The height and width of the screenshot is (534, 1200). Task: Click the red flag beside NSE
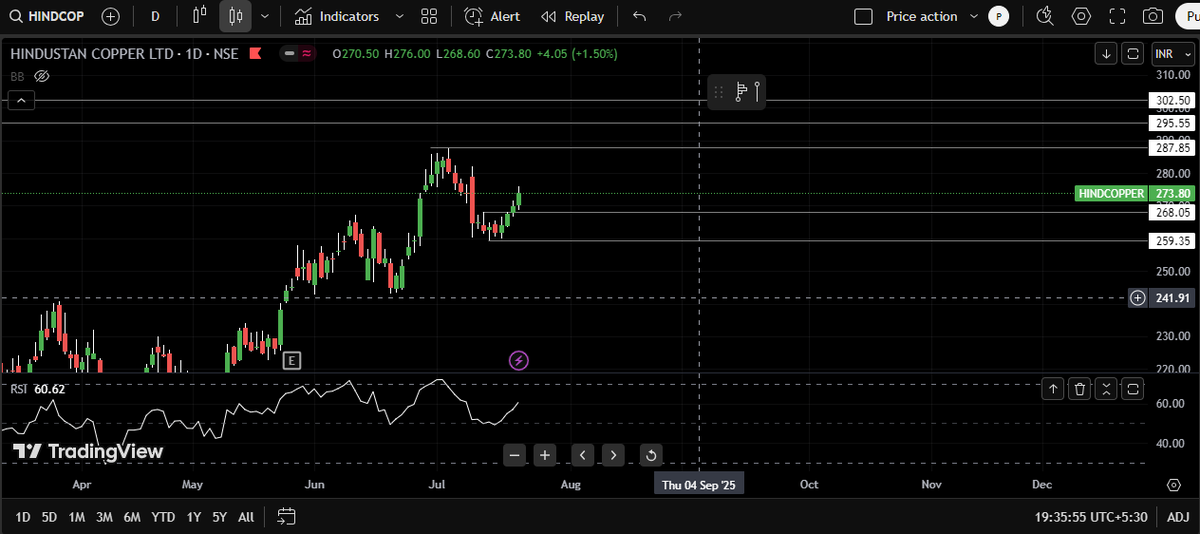coord(256,53)
